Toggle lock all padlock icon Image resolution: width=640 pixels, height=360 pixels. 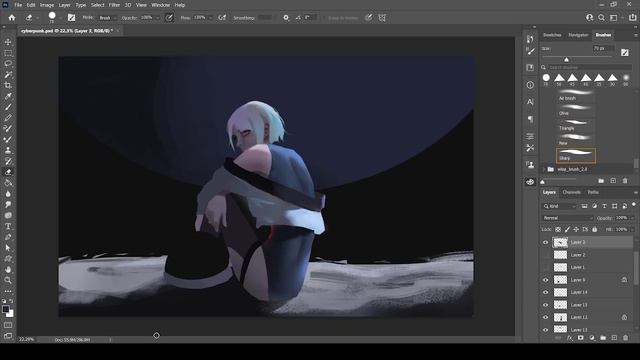pos(594,229)
